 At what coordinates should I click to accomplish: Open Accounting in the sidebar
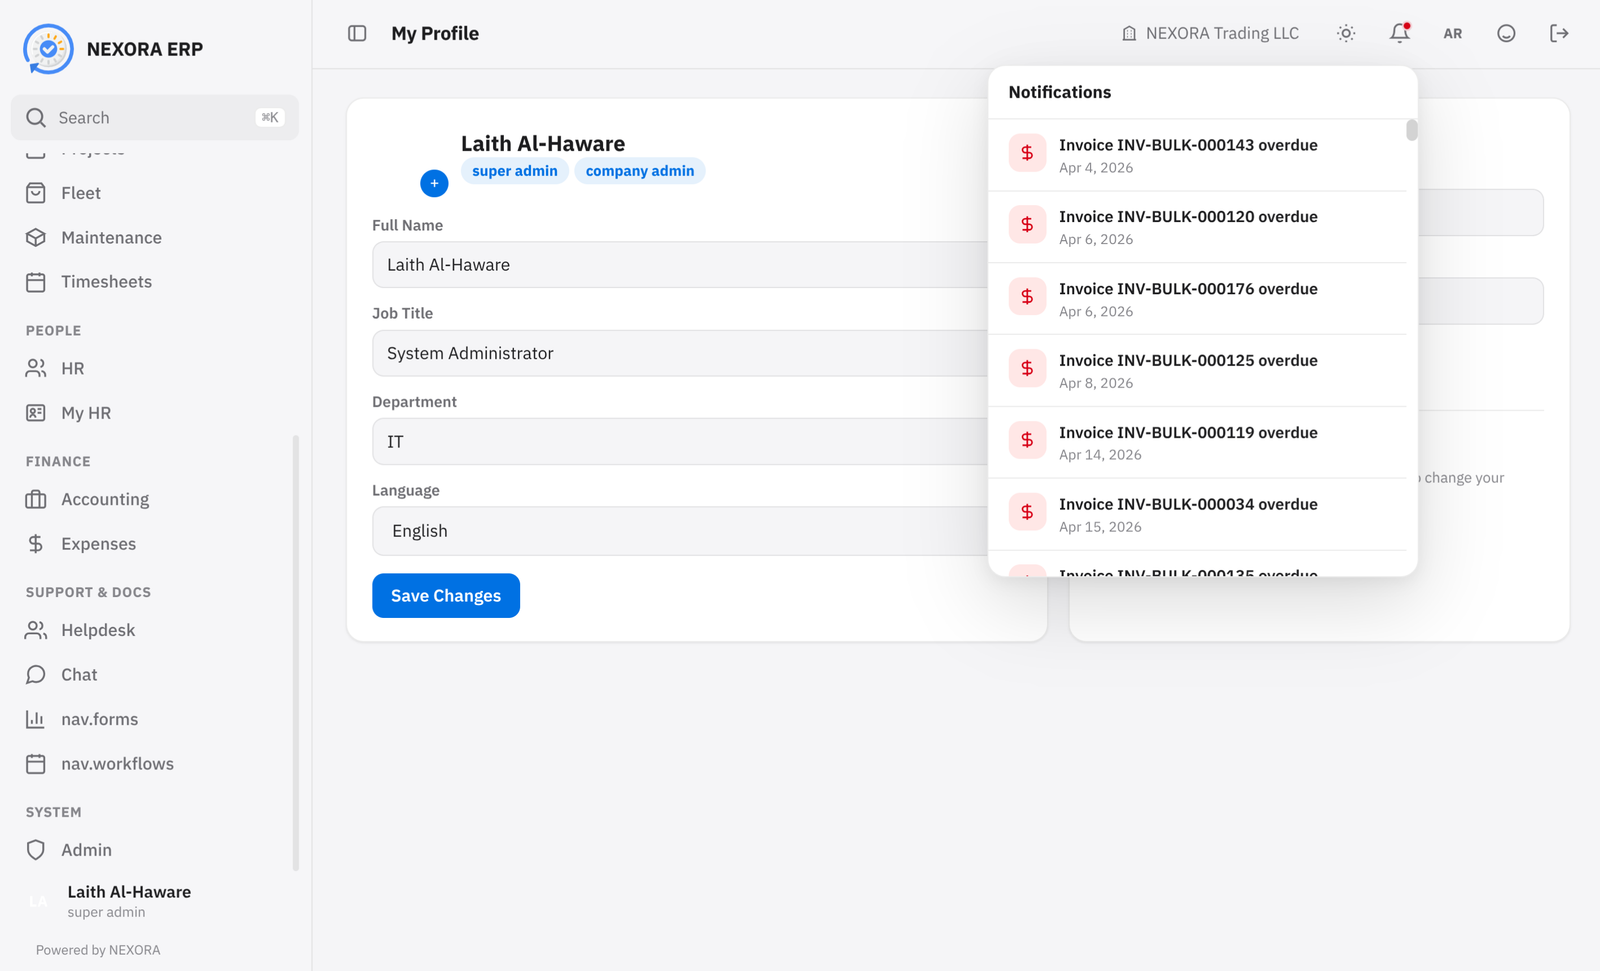click(x=155, y=499)
